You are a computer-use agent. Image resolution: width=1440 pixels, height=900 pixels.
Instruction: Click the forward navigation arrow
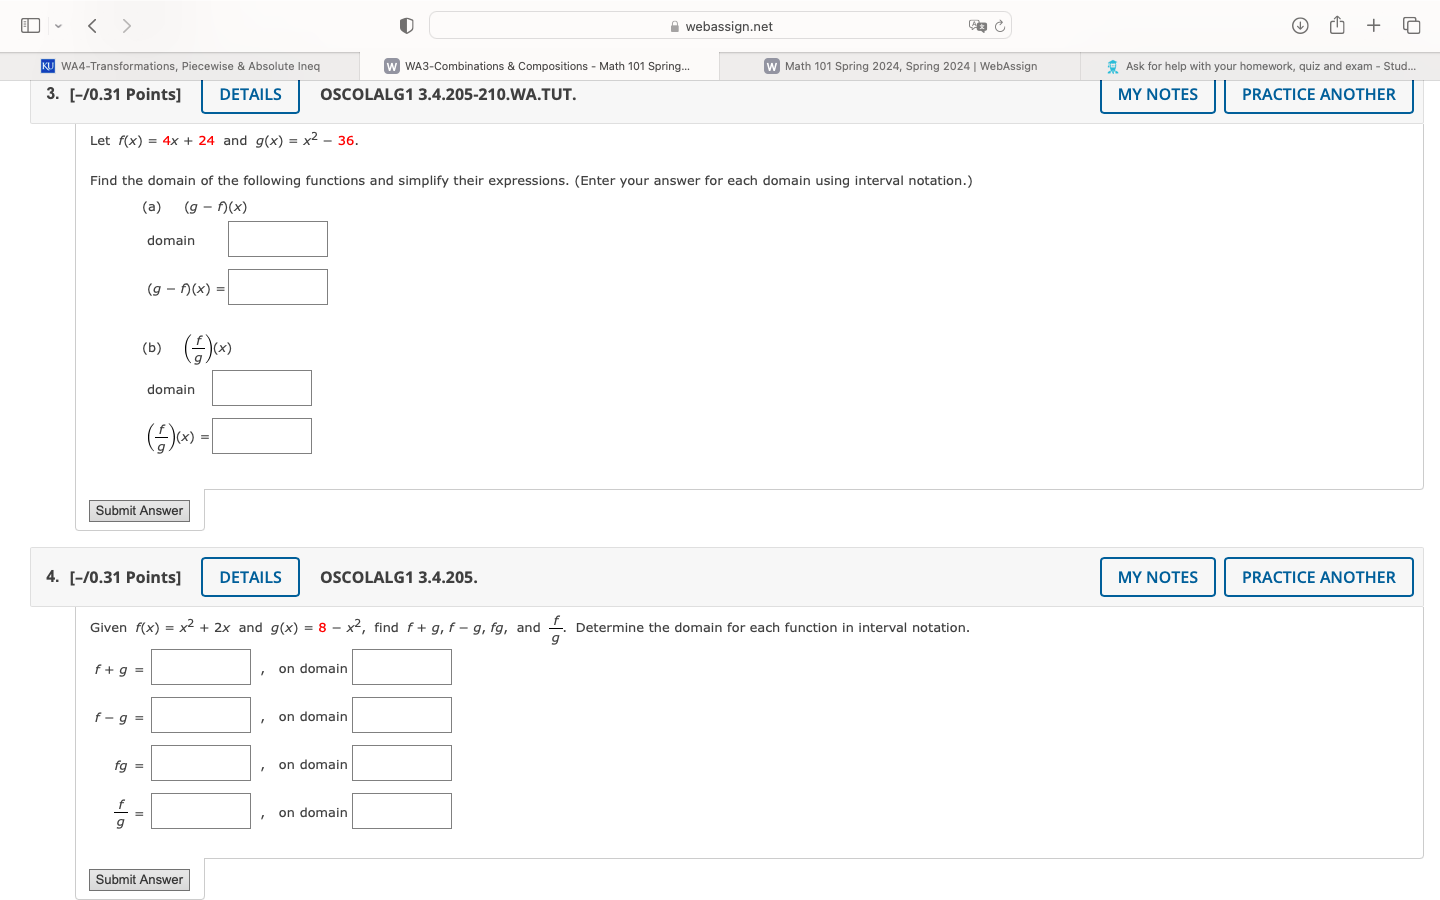click(x=127, y=26)
